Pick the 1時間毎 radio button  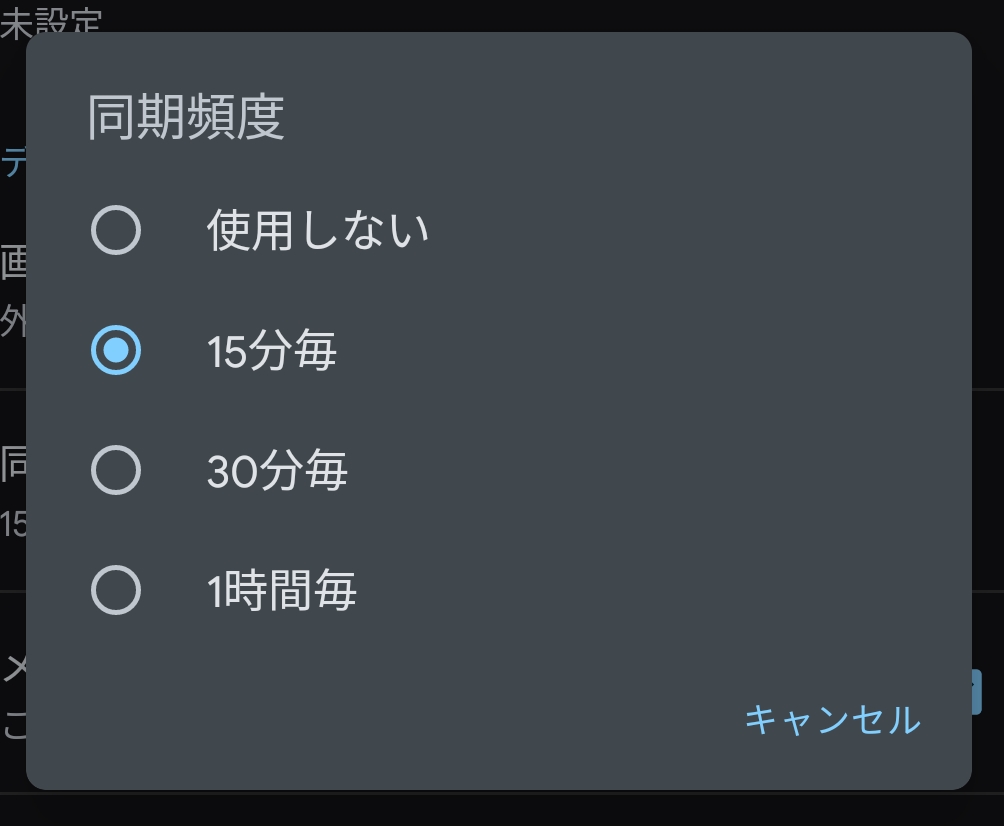coord(116,589)
